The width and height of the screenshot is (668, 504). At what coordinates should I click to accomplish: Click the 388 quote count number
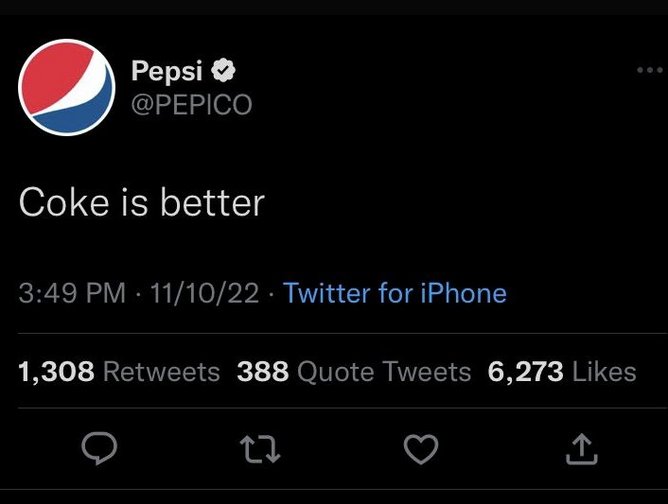263,372
